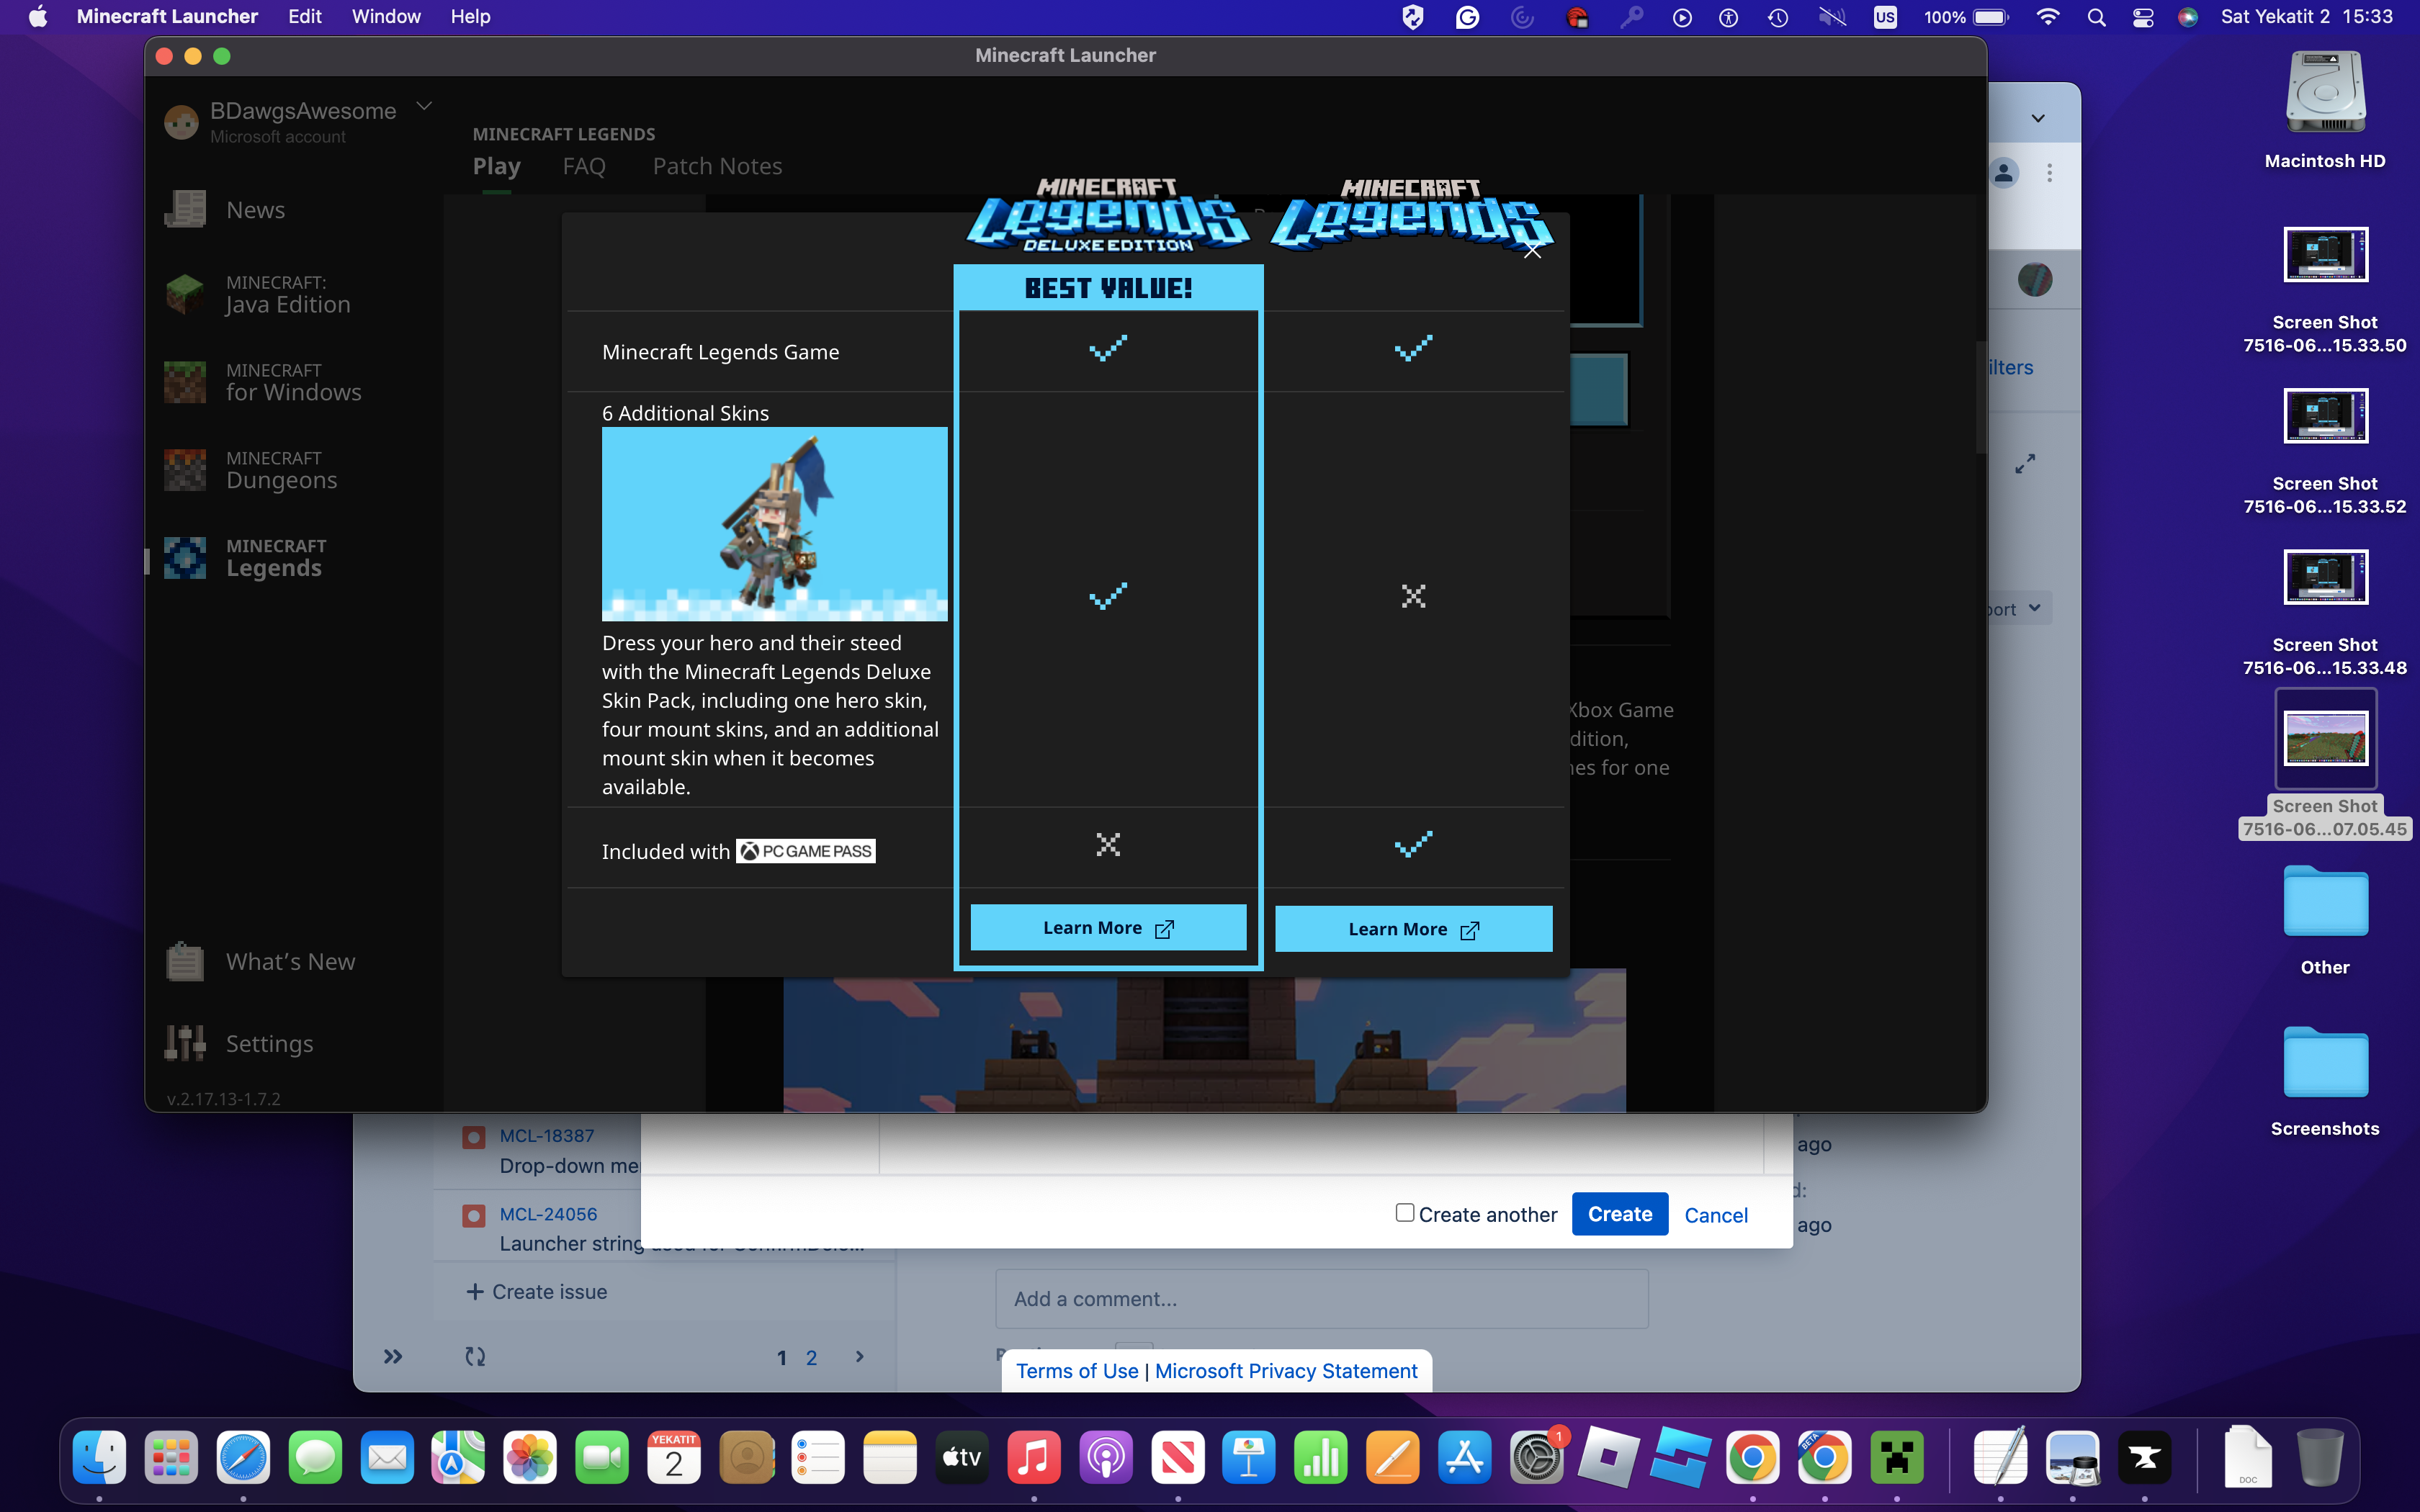Open What's New clipboard icon
The image size is (2420, 1512).
tap(185, 962)
